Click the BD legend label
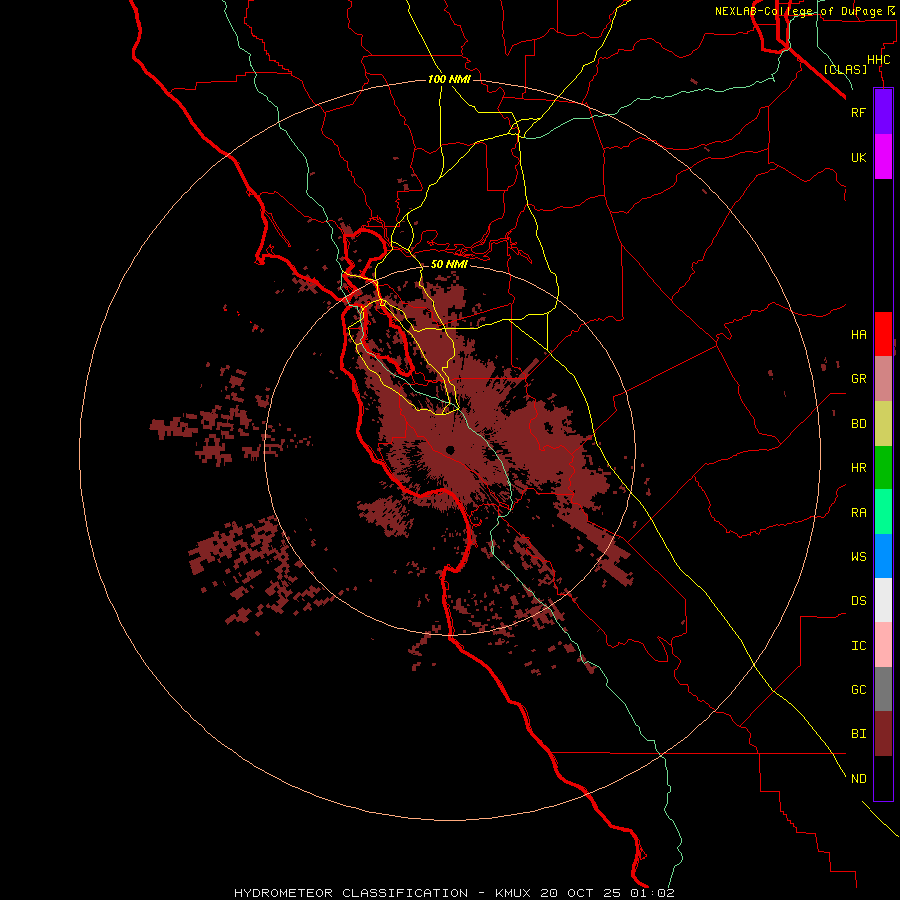Viewport: 900px width, 900px height. click(x=858, y=424)
